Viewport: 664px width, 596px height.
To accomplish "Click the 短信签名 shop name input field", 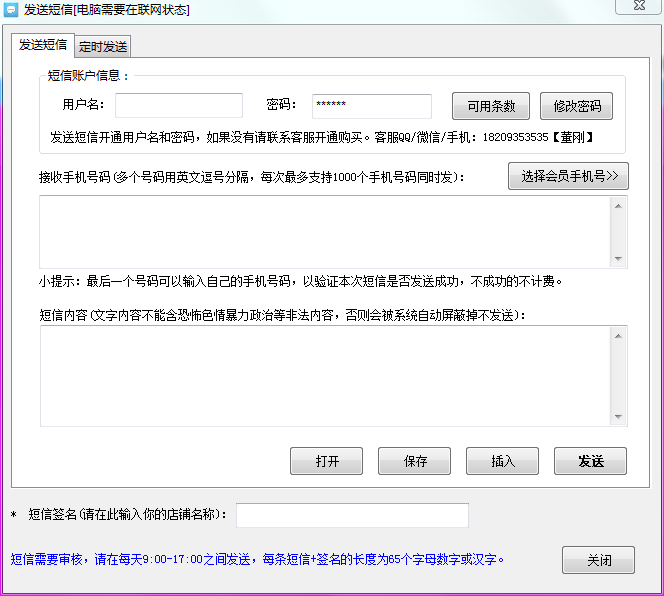I will pos(352,516).
